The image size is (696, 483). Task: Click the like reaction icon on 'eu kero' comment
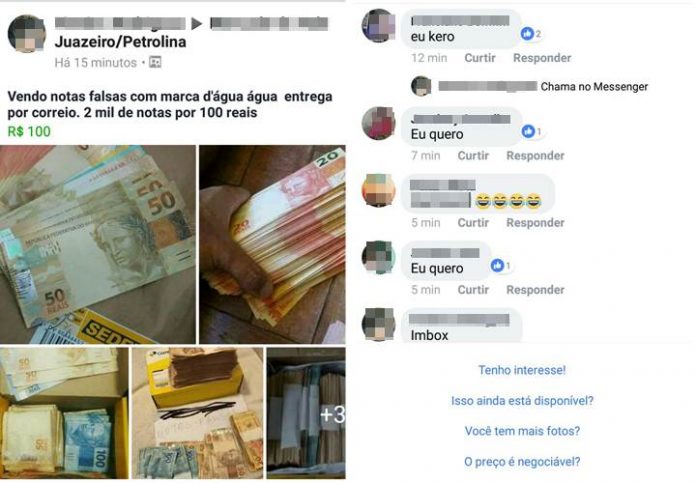click(x=527, y=33)
